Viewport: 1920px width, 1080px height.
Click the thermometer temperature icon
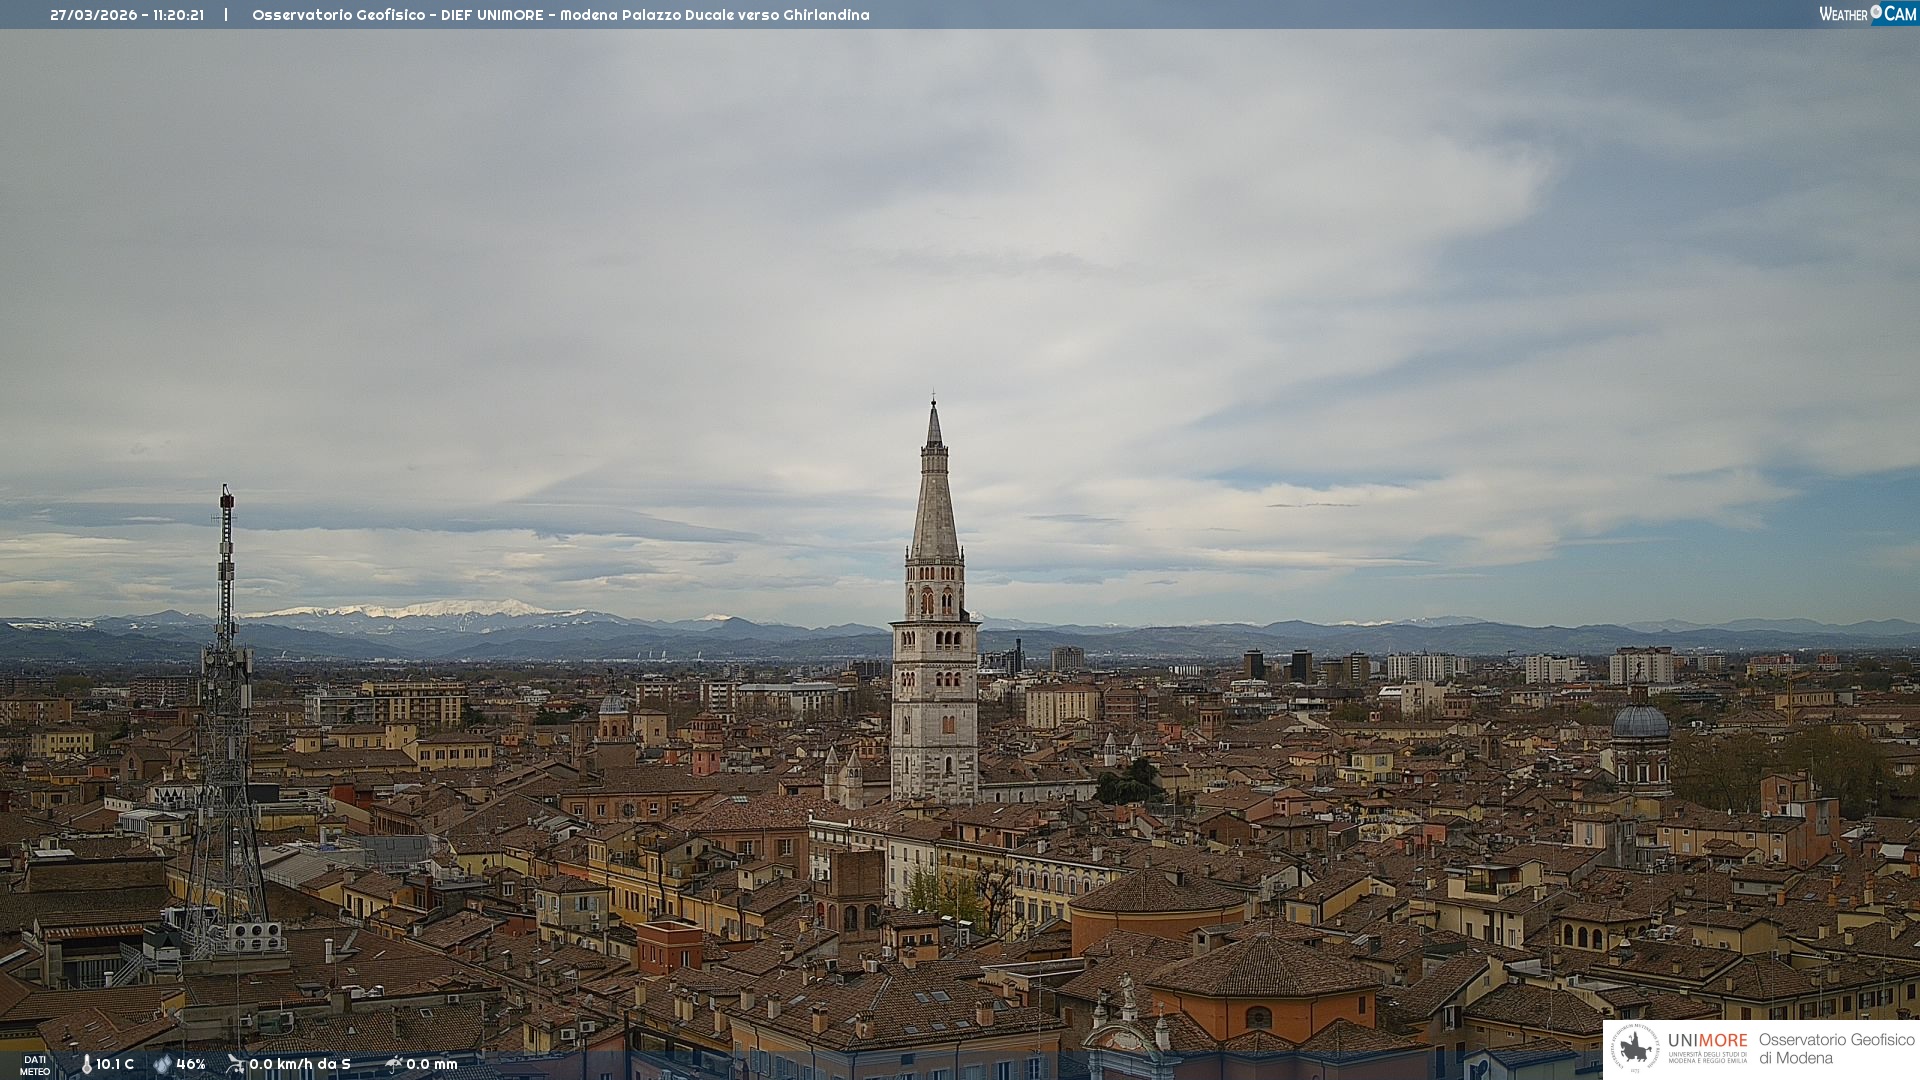(x=86, y=1065)
